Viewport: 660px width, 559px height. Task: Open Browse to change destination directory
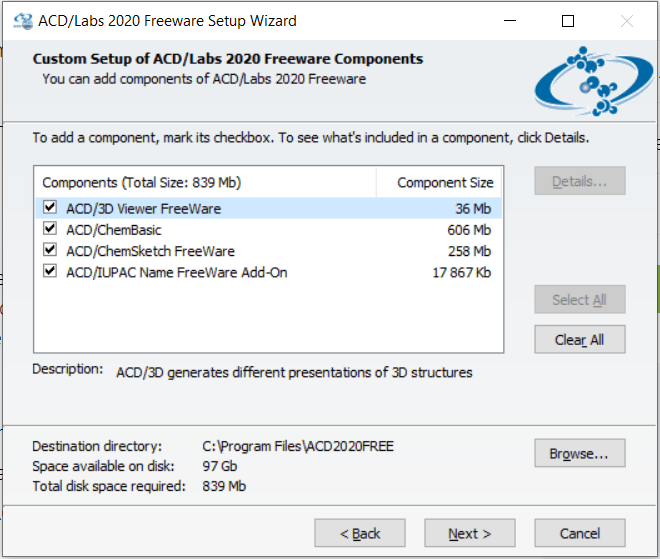point(579,453)
